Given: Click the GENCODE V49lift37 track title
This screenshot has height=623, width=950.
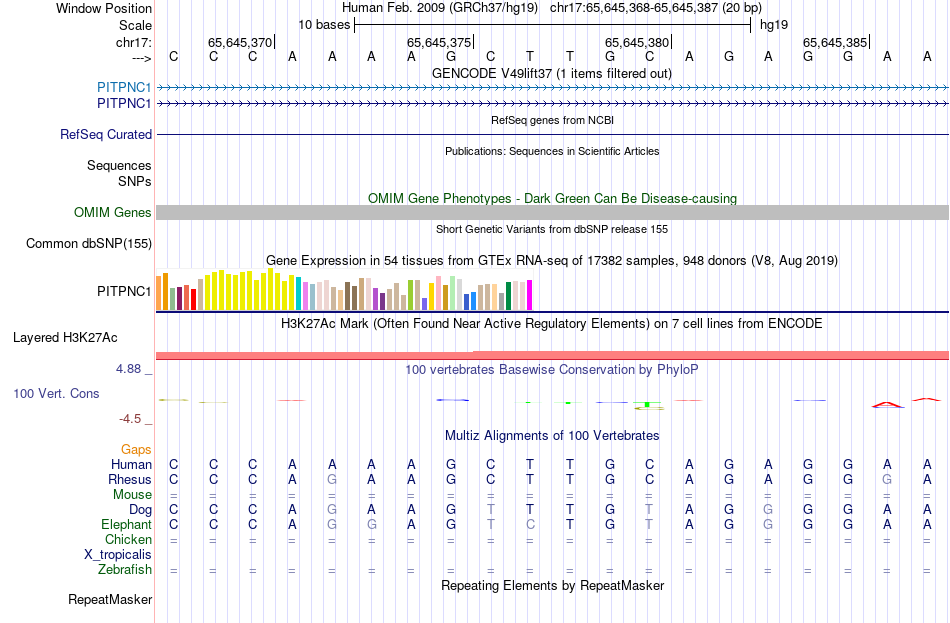Looking at the screenshot, I should pyautogui.click(x=551, y=73).
